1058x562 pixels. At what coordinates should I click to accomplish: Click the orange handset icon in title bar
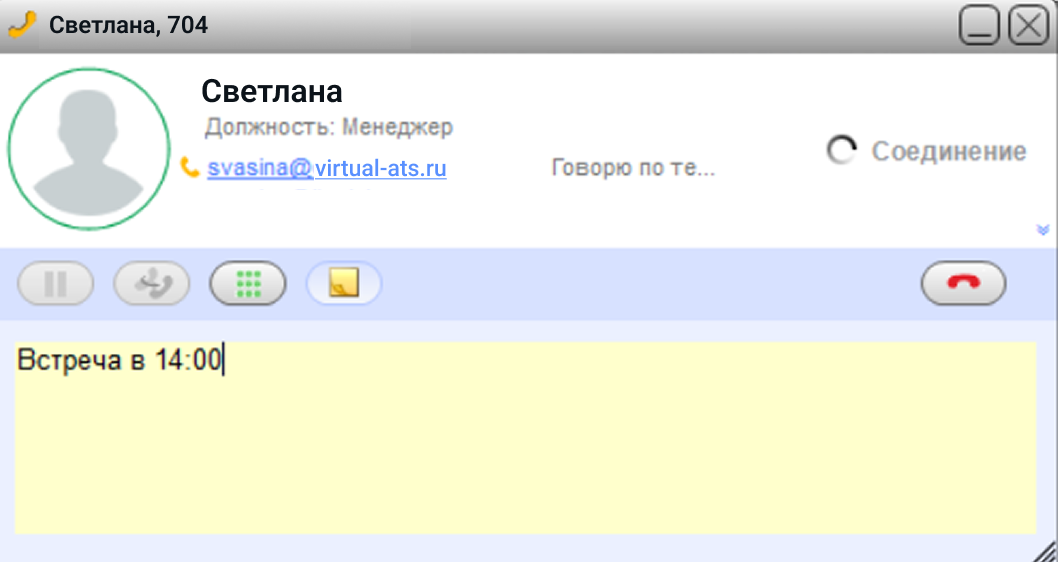(22, 26)
